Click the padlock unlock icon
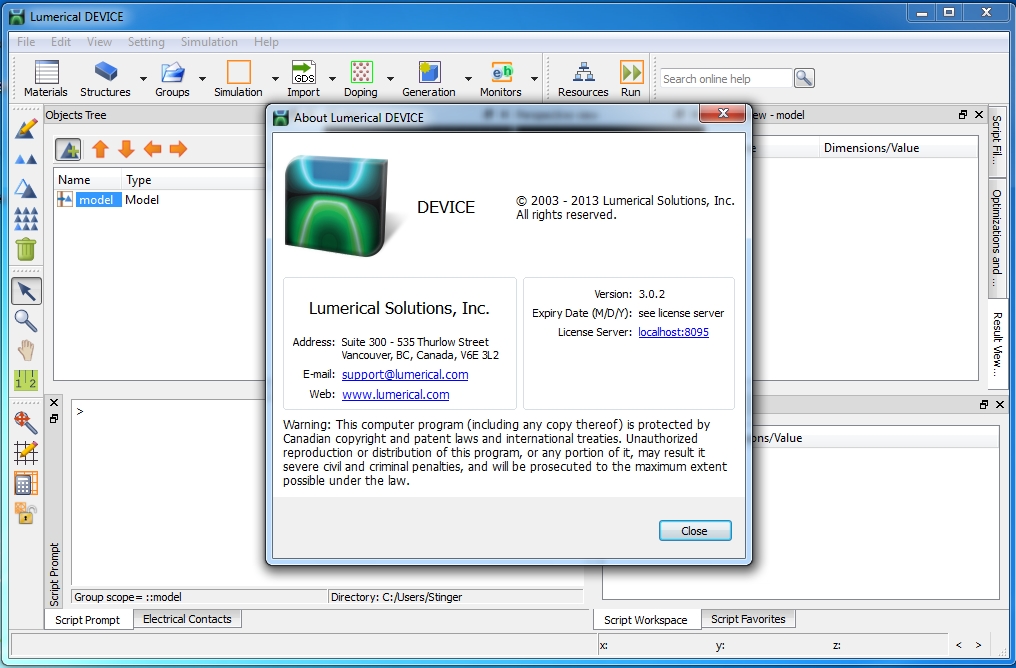The height and width of the screenshot is (668, 1016). click(26, 513)
